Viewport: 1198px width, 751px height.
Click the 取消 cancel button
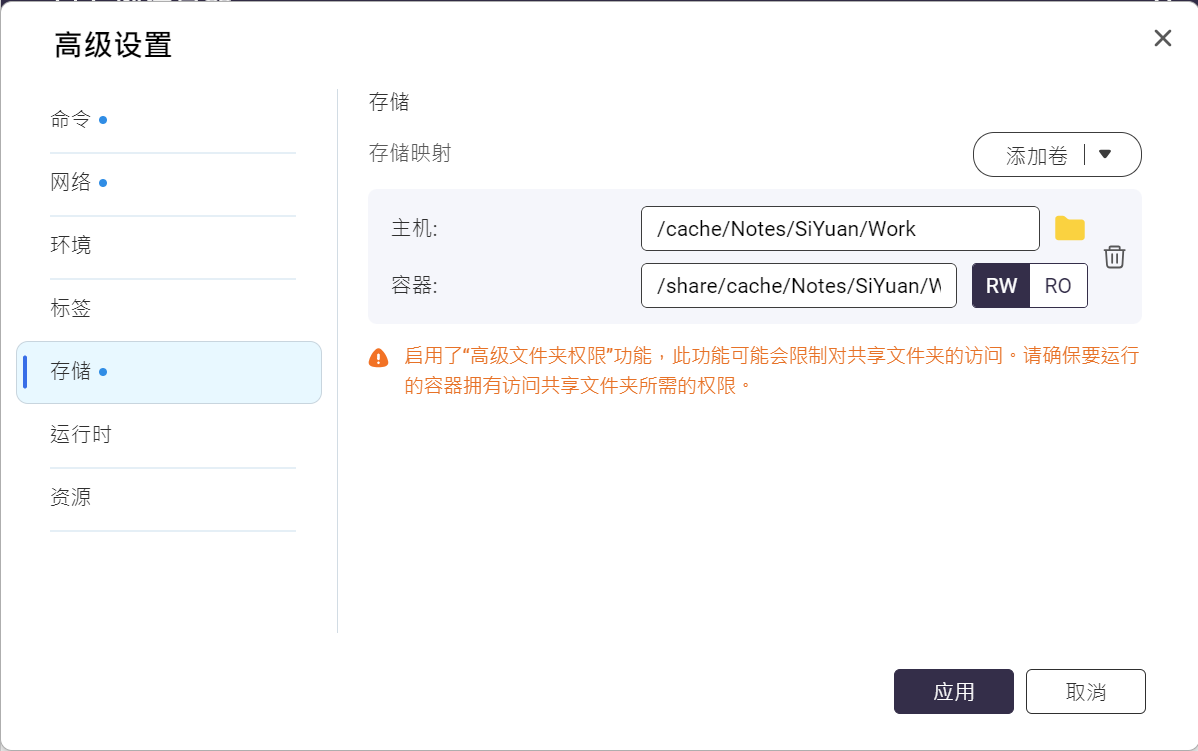click(x=1085, y=692)
